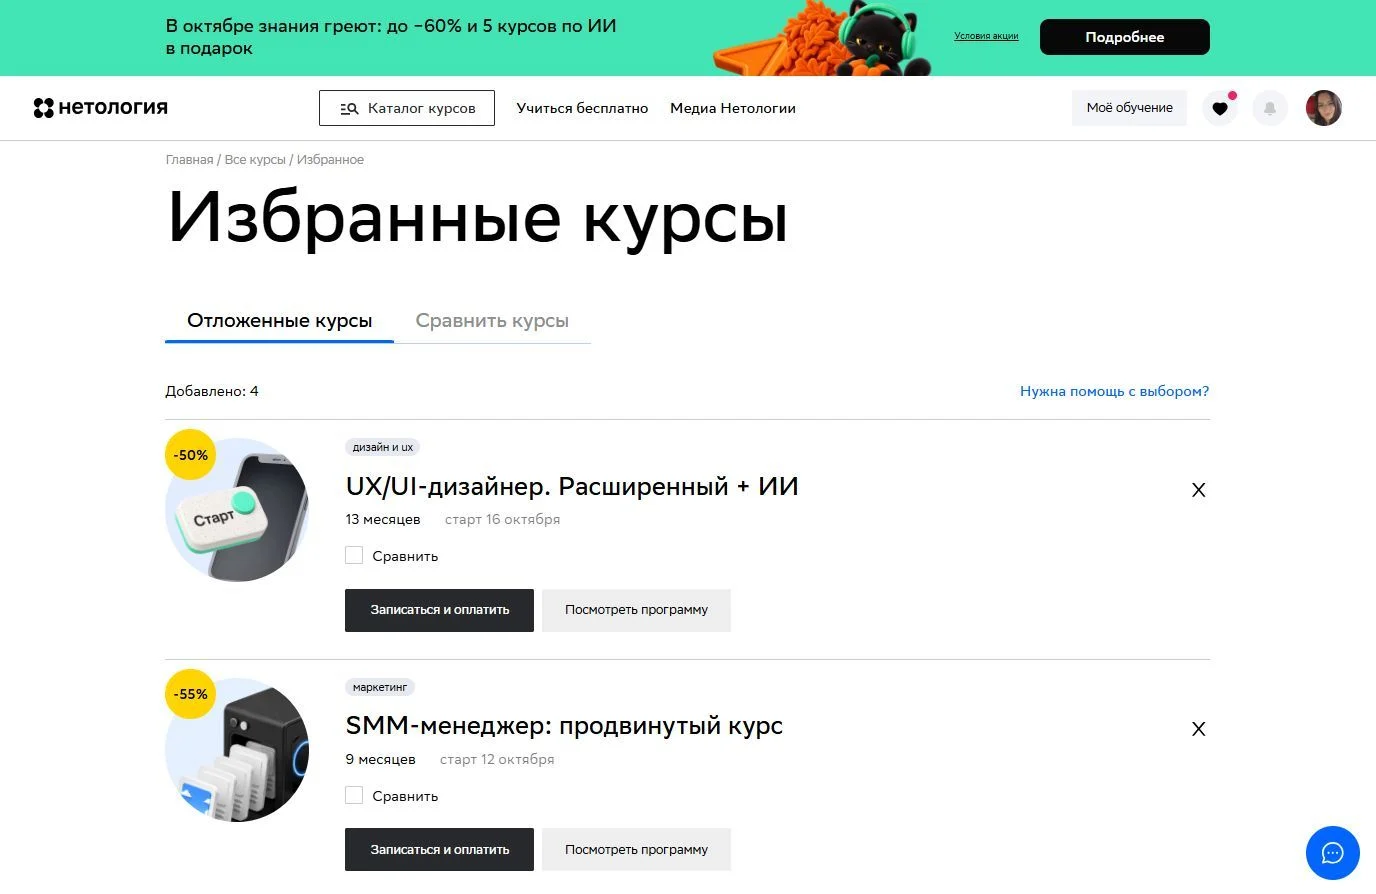Open the UX/UI-дизайнер. Расширенный + ИИ title
1376x894 pixels.
click(x=572, y=487)
